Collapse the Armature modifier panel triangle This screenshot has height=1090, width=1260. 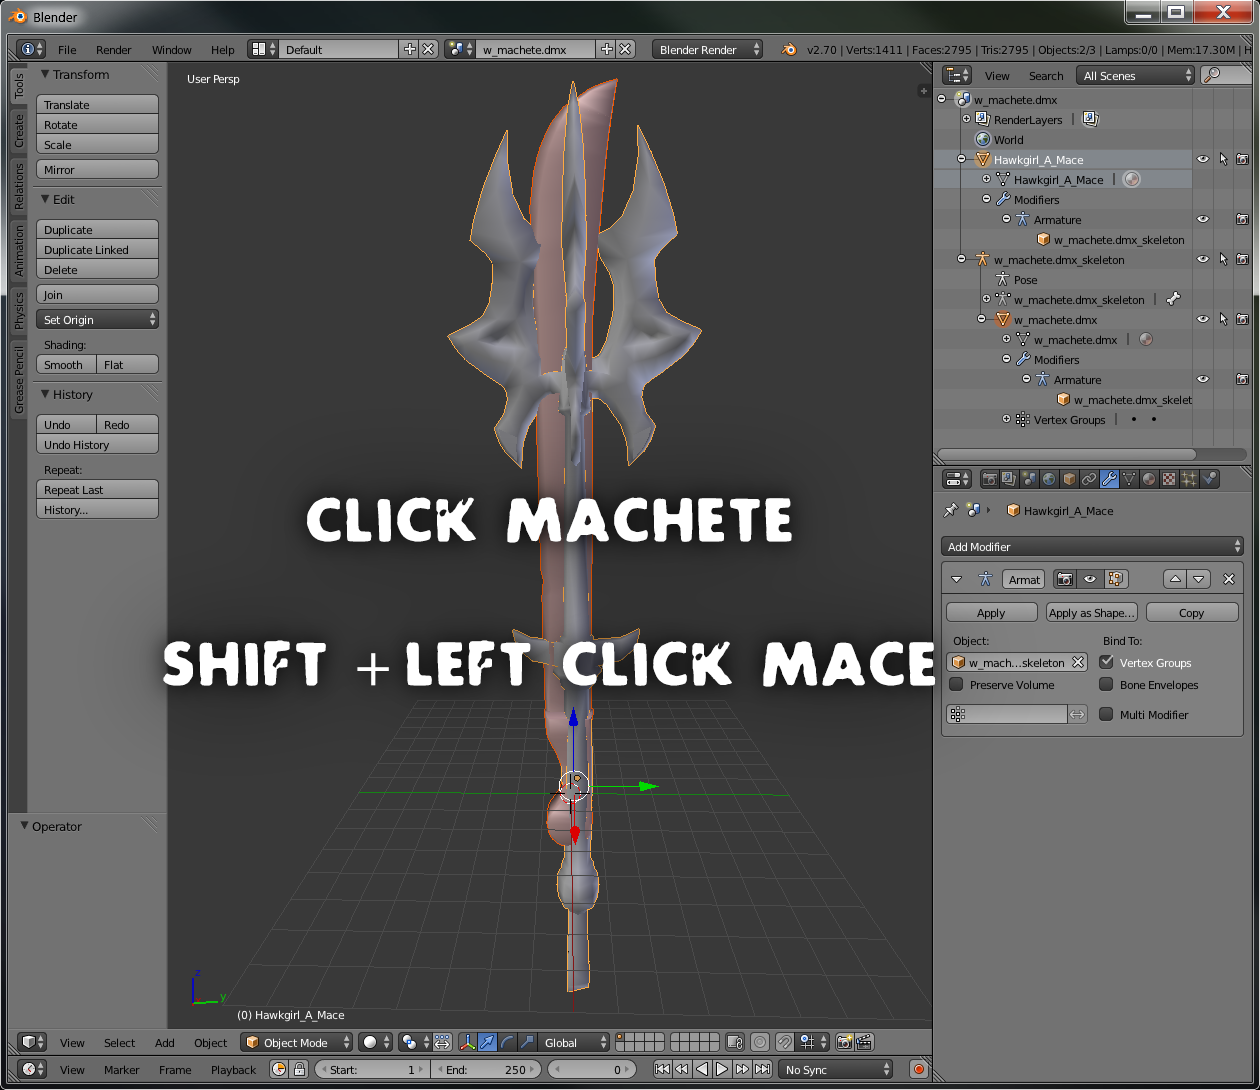[x=956, y=579]
